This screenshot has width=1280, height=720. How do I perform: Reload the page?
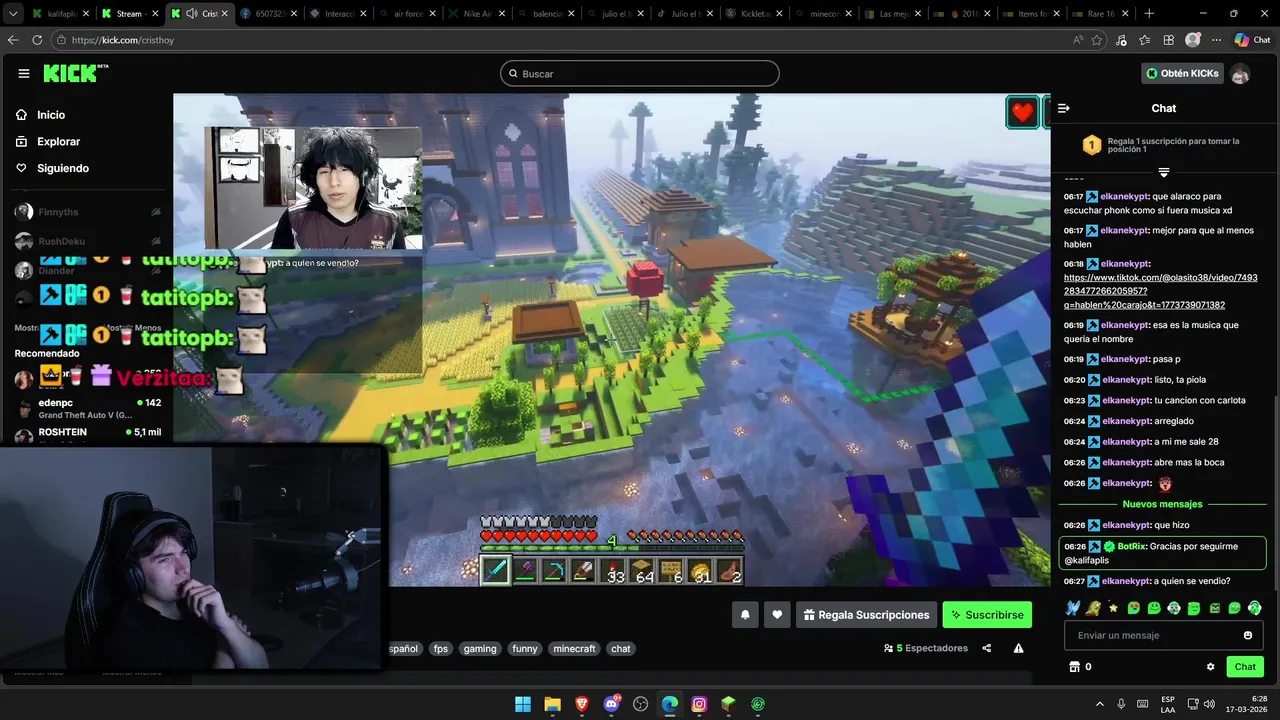pos(37,40)
